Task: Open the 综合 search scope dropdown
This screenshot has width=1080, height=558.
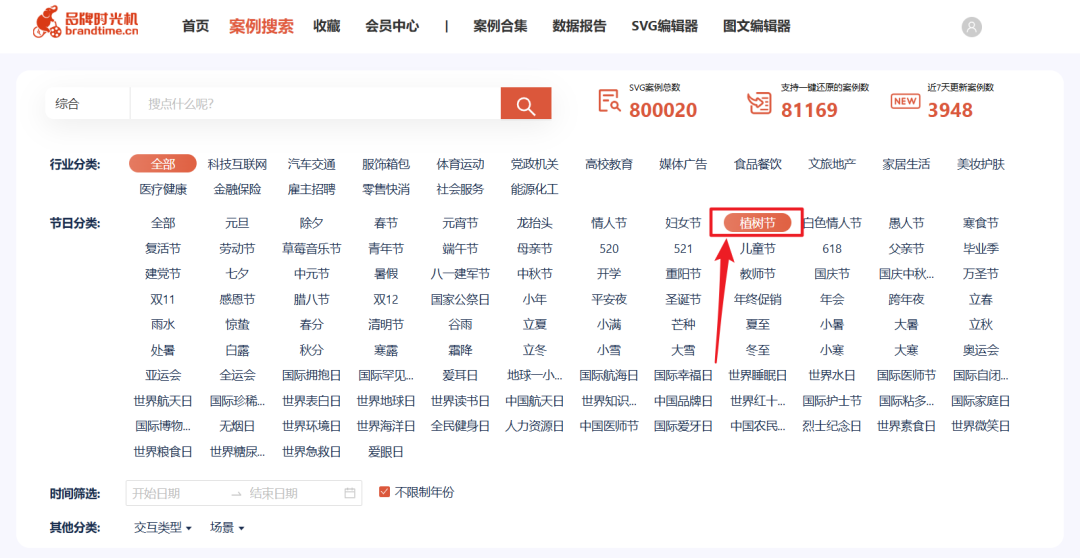Action: pos(87,104)
